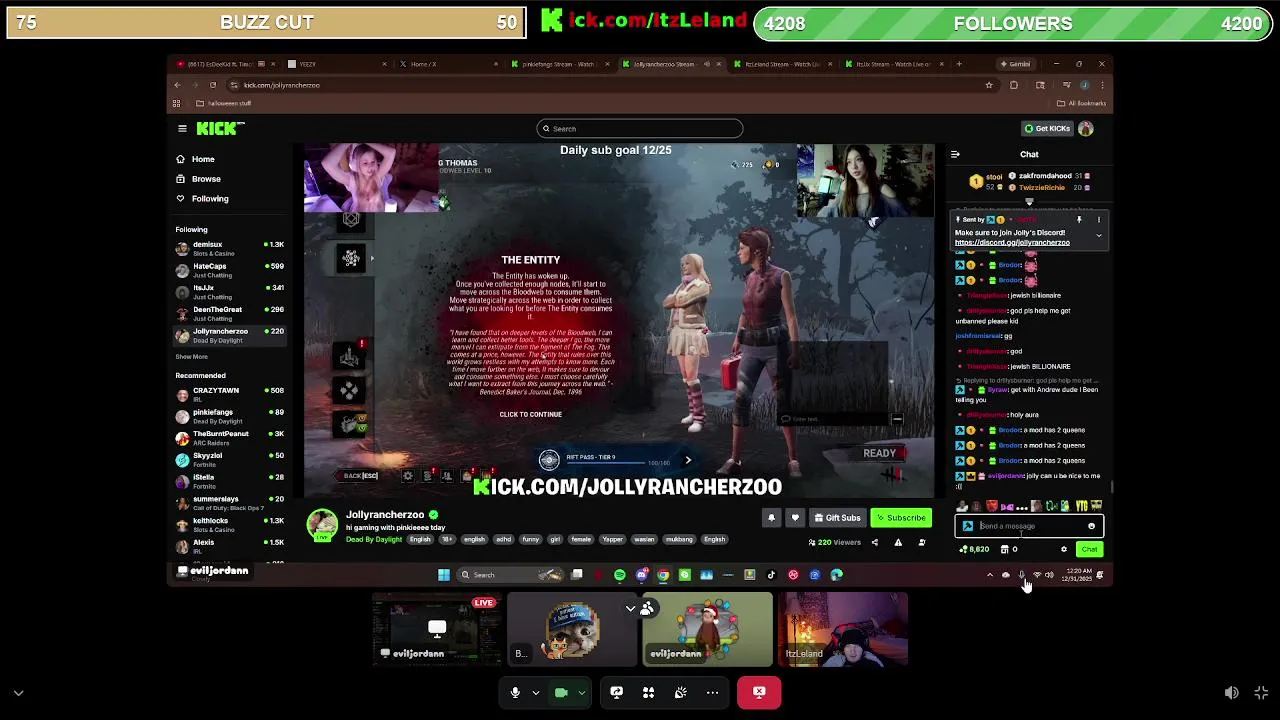The image size is (1280, 720).
Task: Open the halloween stuff bookmark folder
Action: point(224,103)
